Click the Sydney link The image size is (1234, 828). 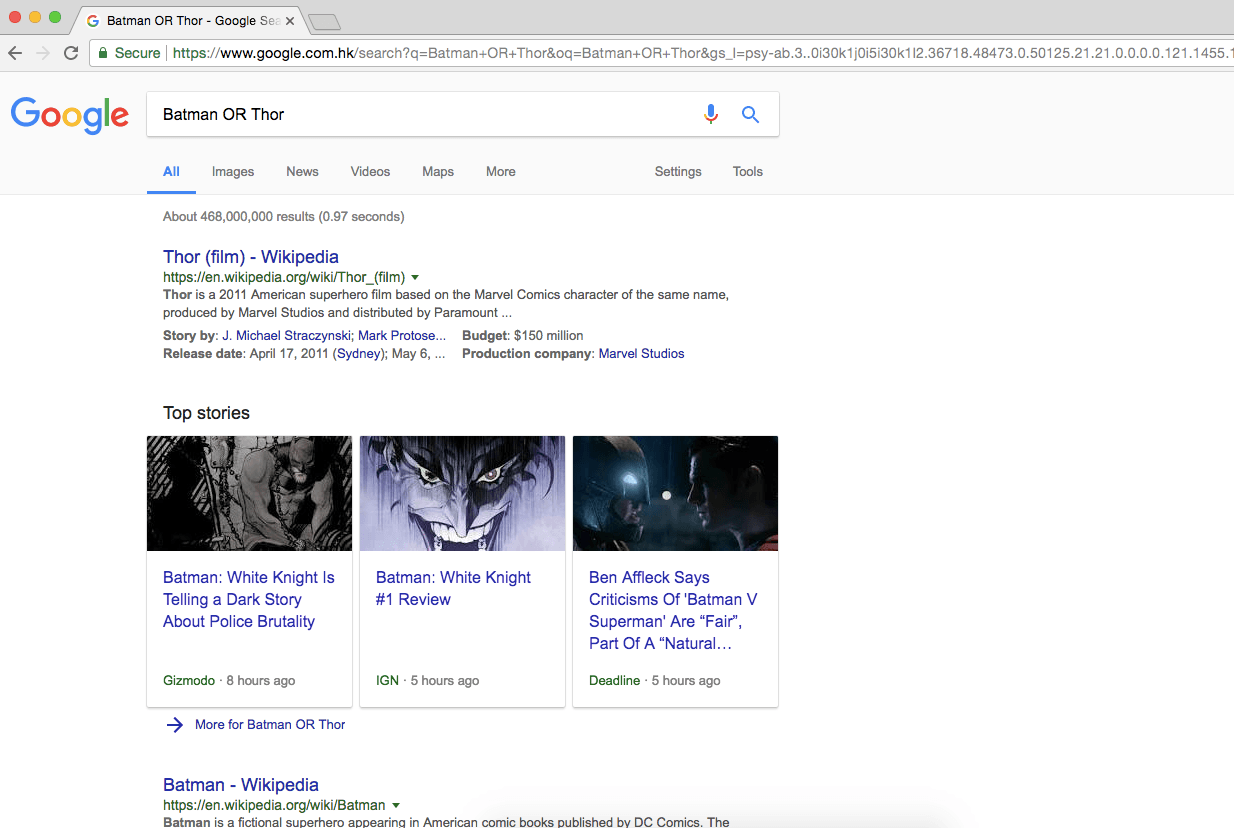click(x=357, y=354)
